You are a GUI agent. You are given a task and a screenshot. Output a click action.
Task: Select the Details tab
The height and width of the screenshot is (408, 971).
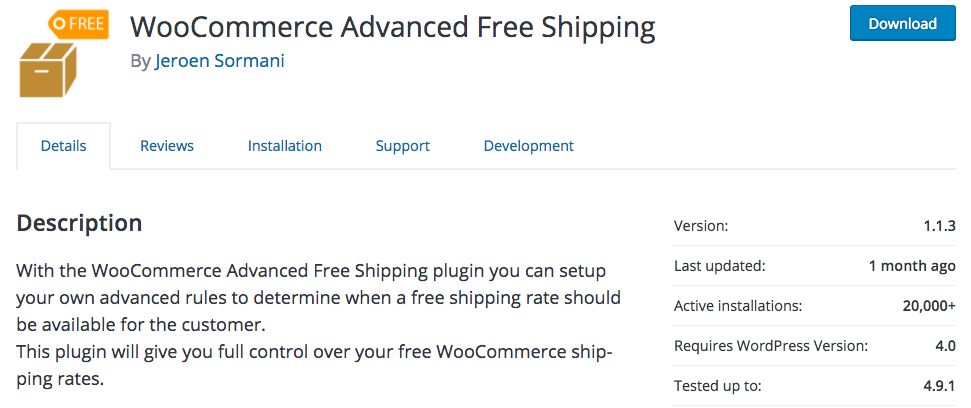point(63,146)
